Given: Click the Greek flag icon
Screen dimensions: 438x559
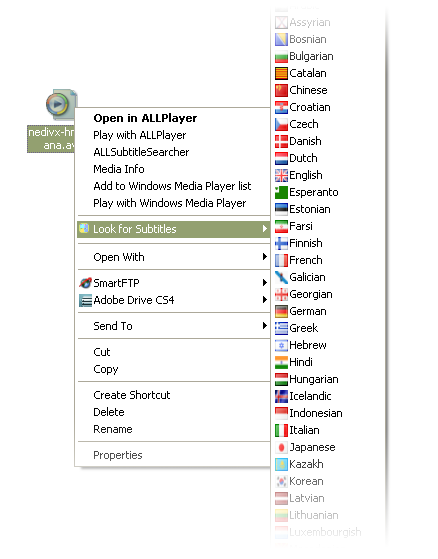Looking at the screenshot, I should click(281, 328).
